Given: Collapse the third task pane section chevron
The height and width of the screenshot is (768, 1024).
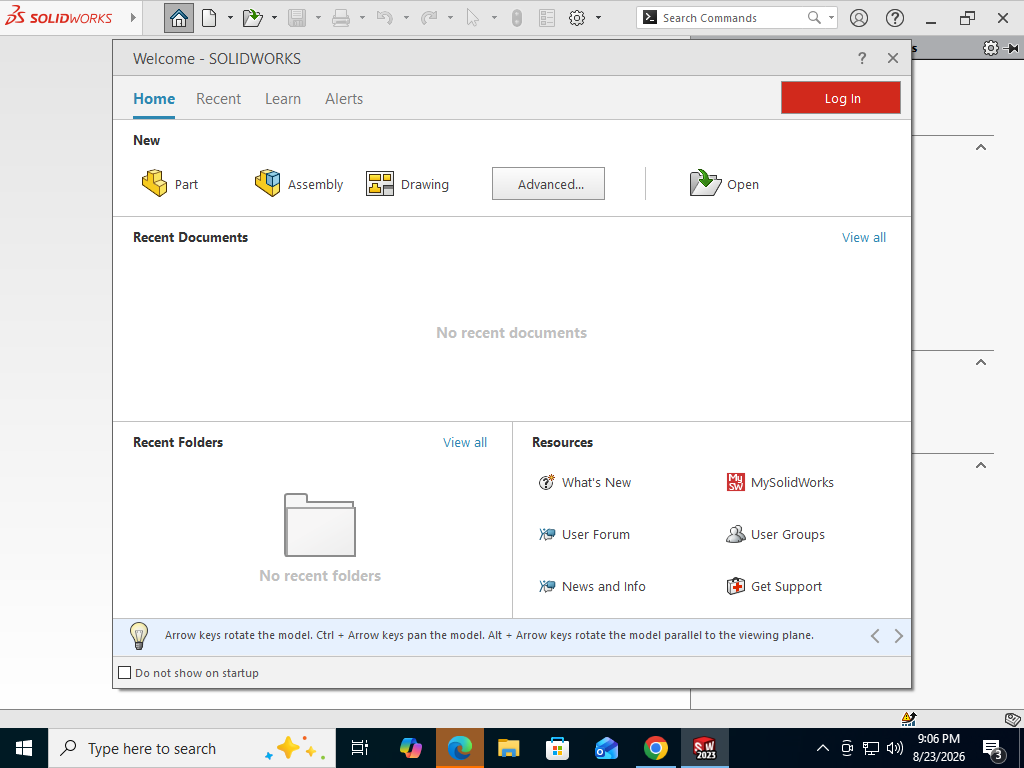Looking at the screenshot, I should pyautogui.click(x=980, y=465).
